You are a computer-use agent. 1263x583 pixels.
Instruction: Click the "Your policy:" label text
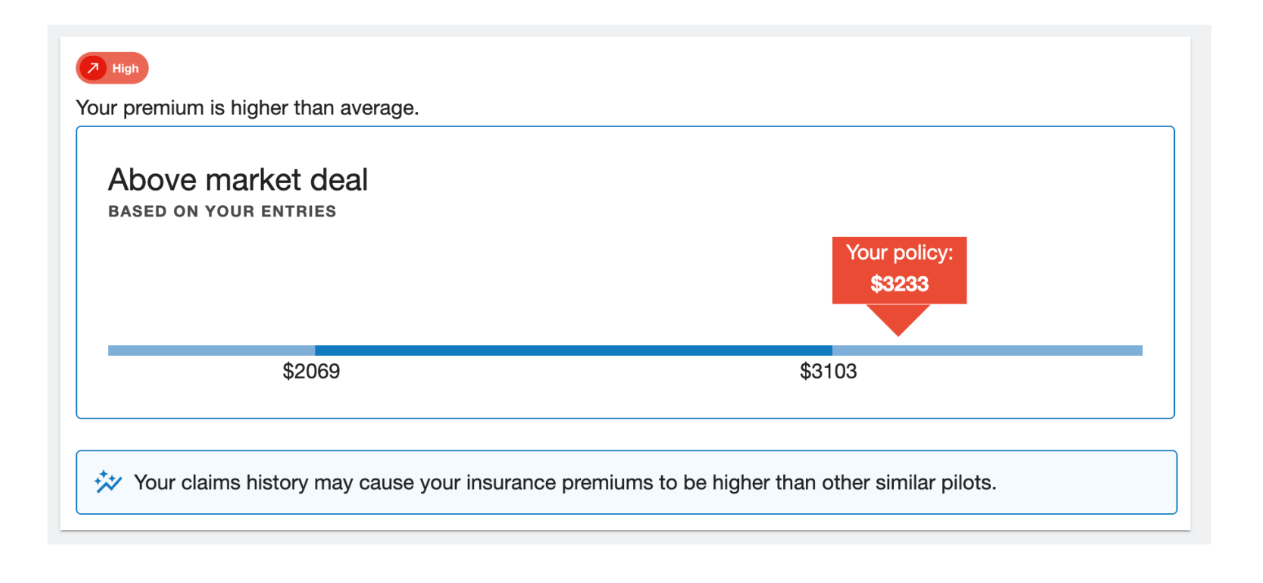(899, 253)
